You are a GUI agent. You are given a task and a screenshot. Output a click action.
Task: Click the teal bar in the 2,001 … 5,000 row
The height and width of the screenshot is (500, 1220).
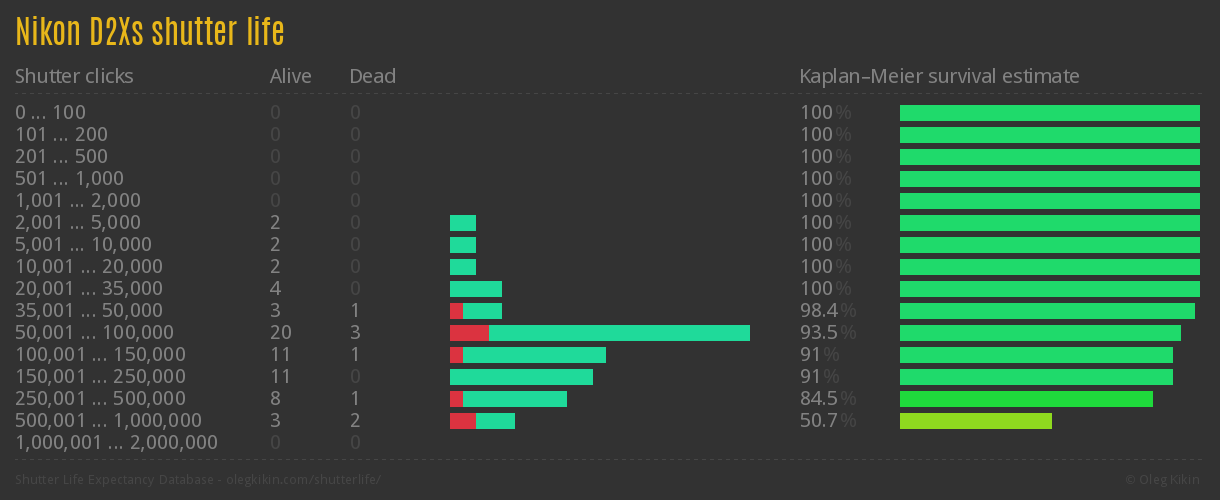click(x=463, y=223)
